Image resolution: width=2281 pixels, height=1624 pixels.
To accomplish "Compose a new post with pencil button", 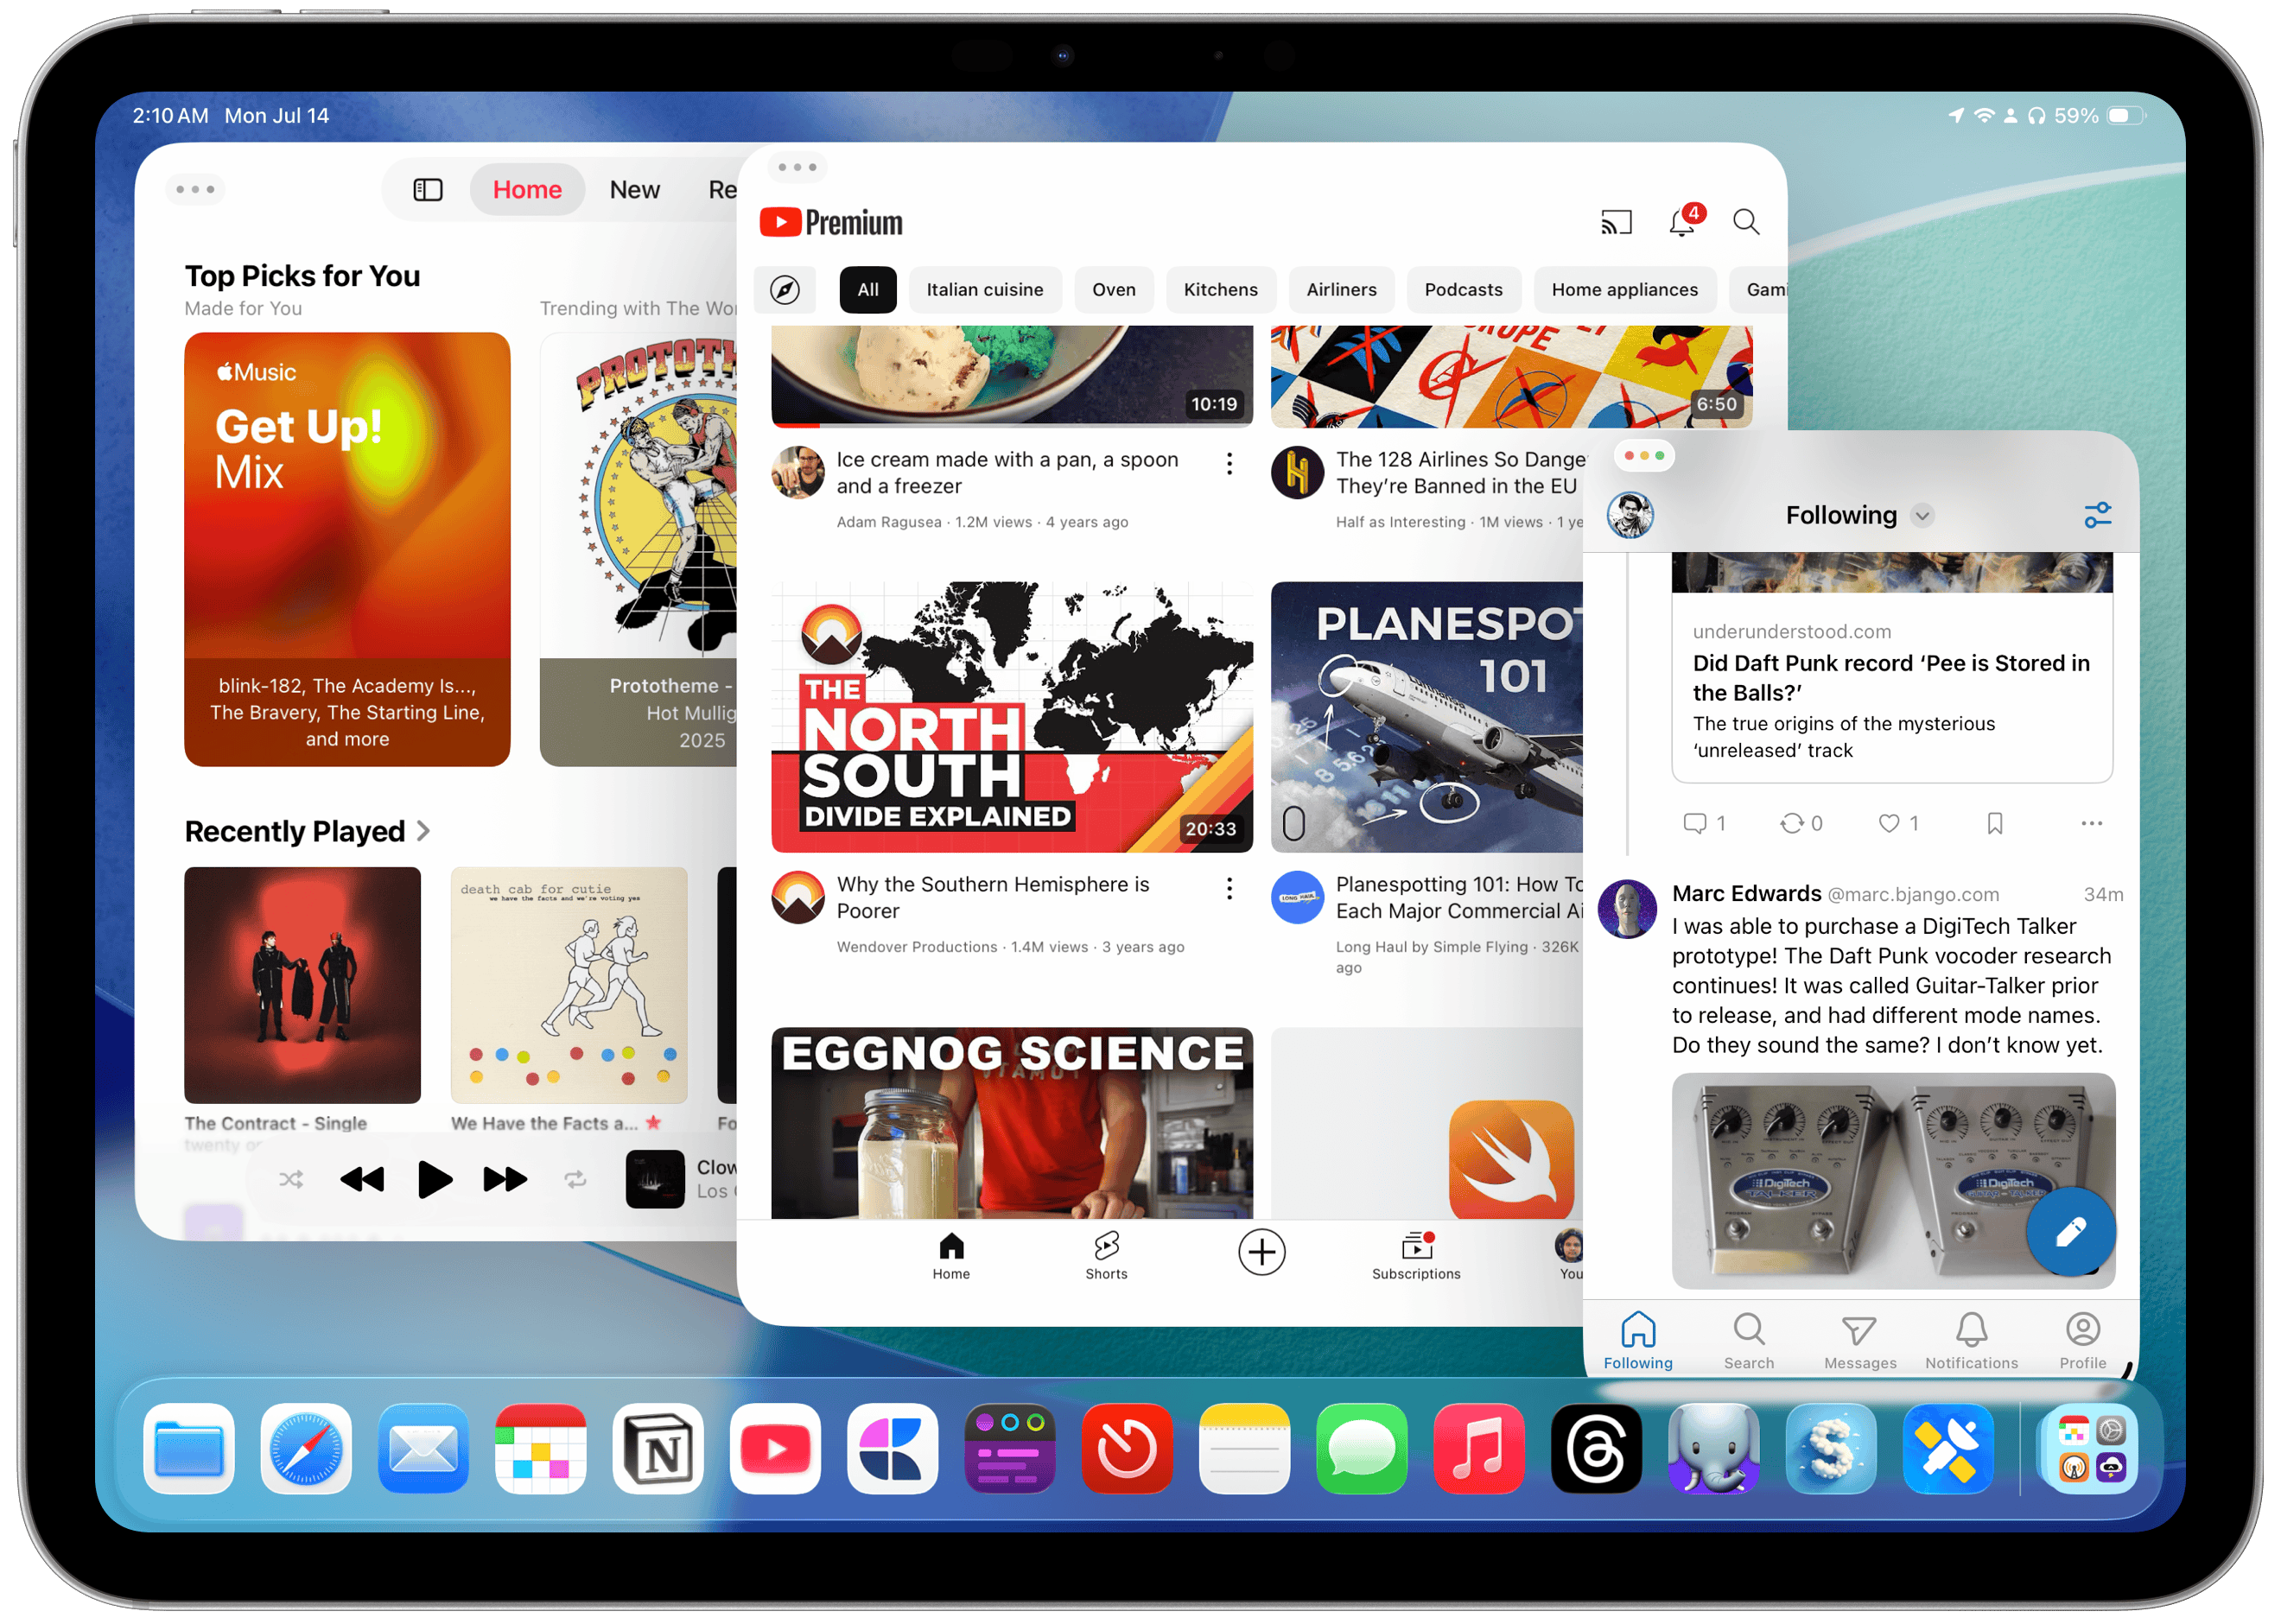I will point(2070,1232).
